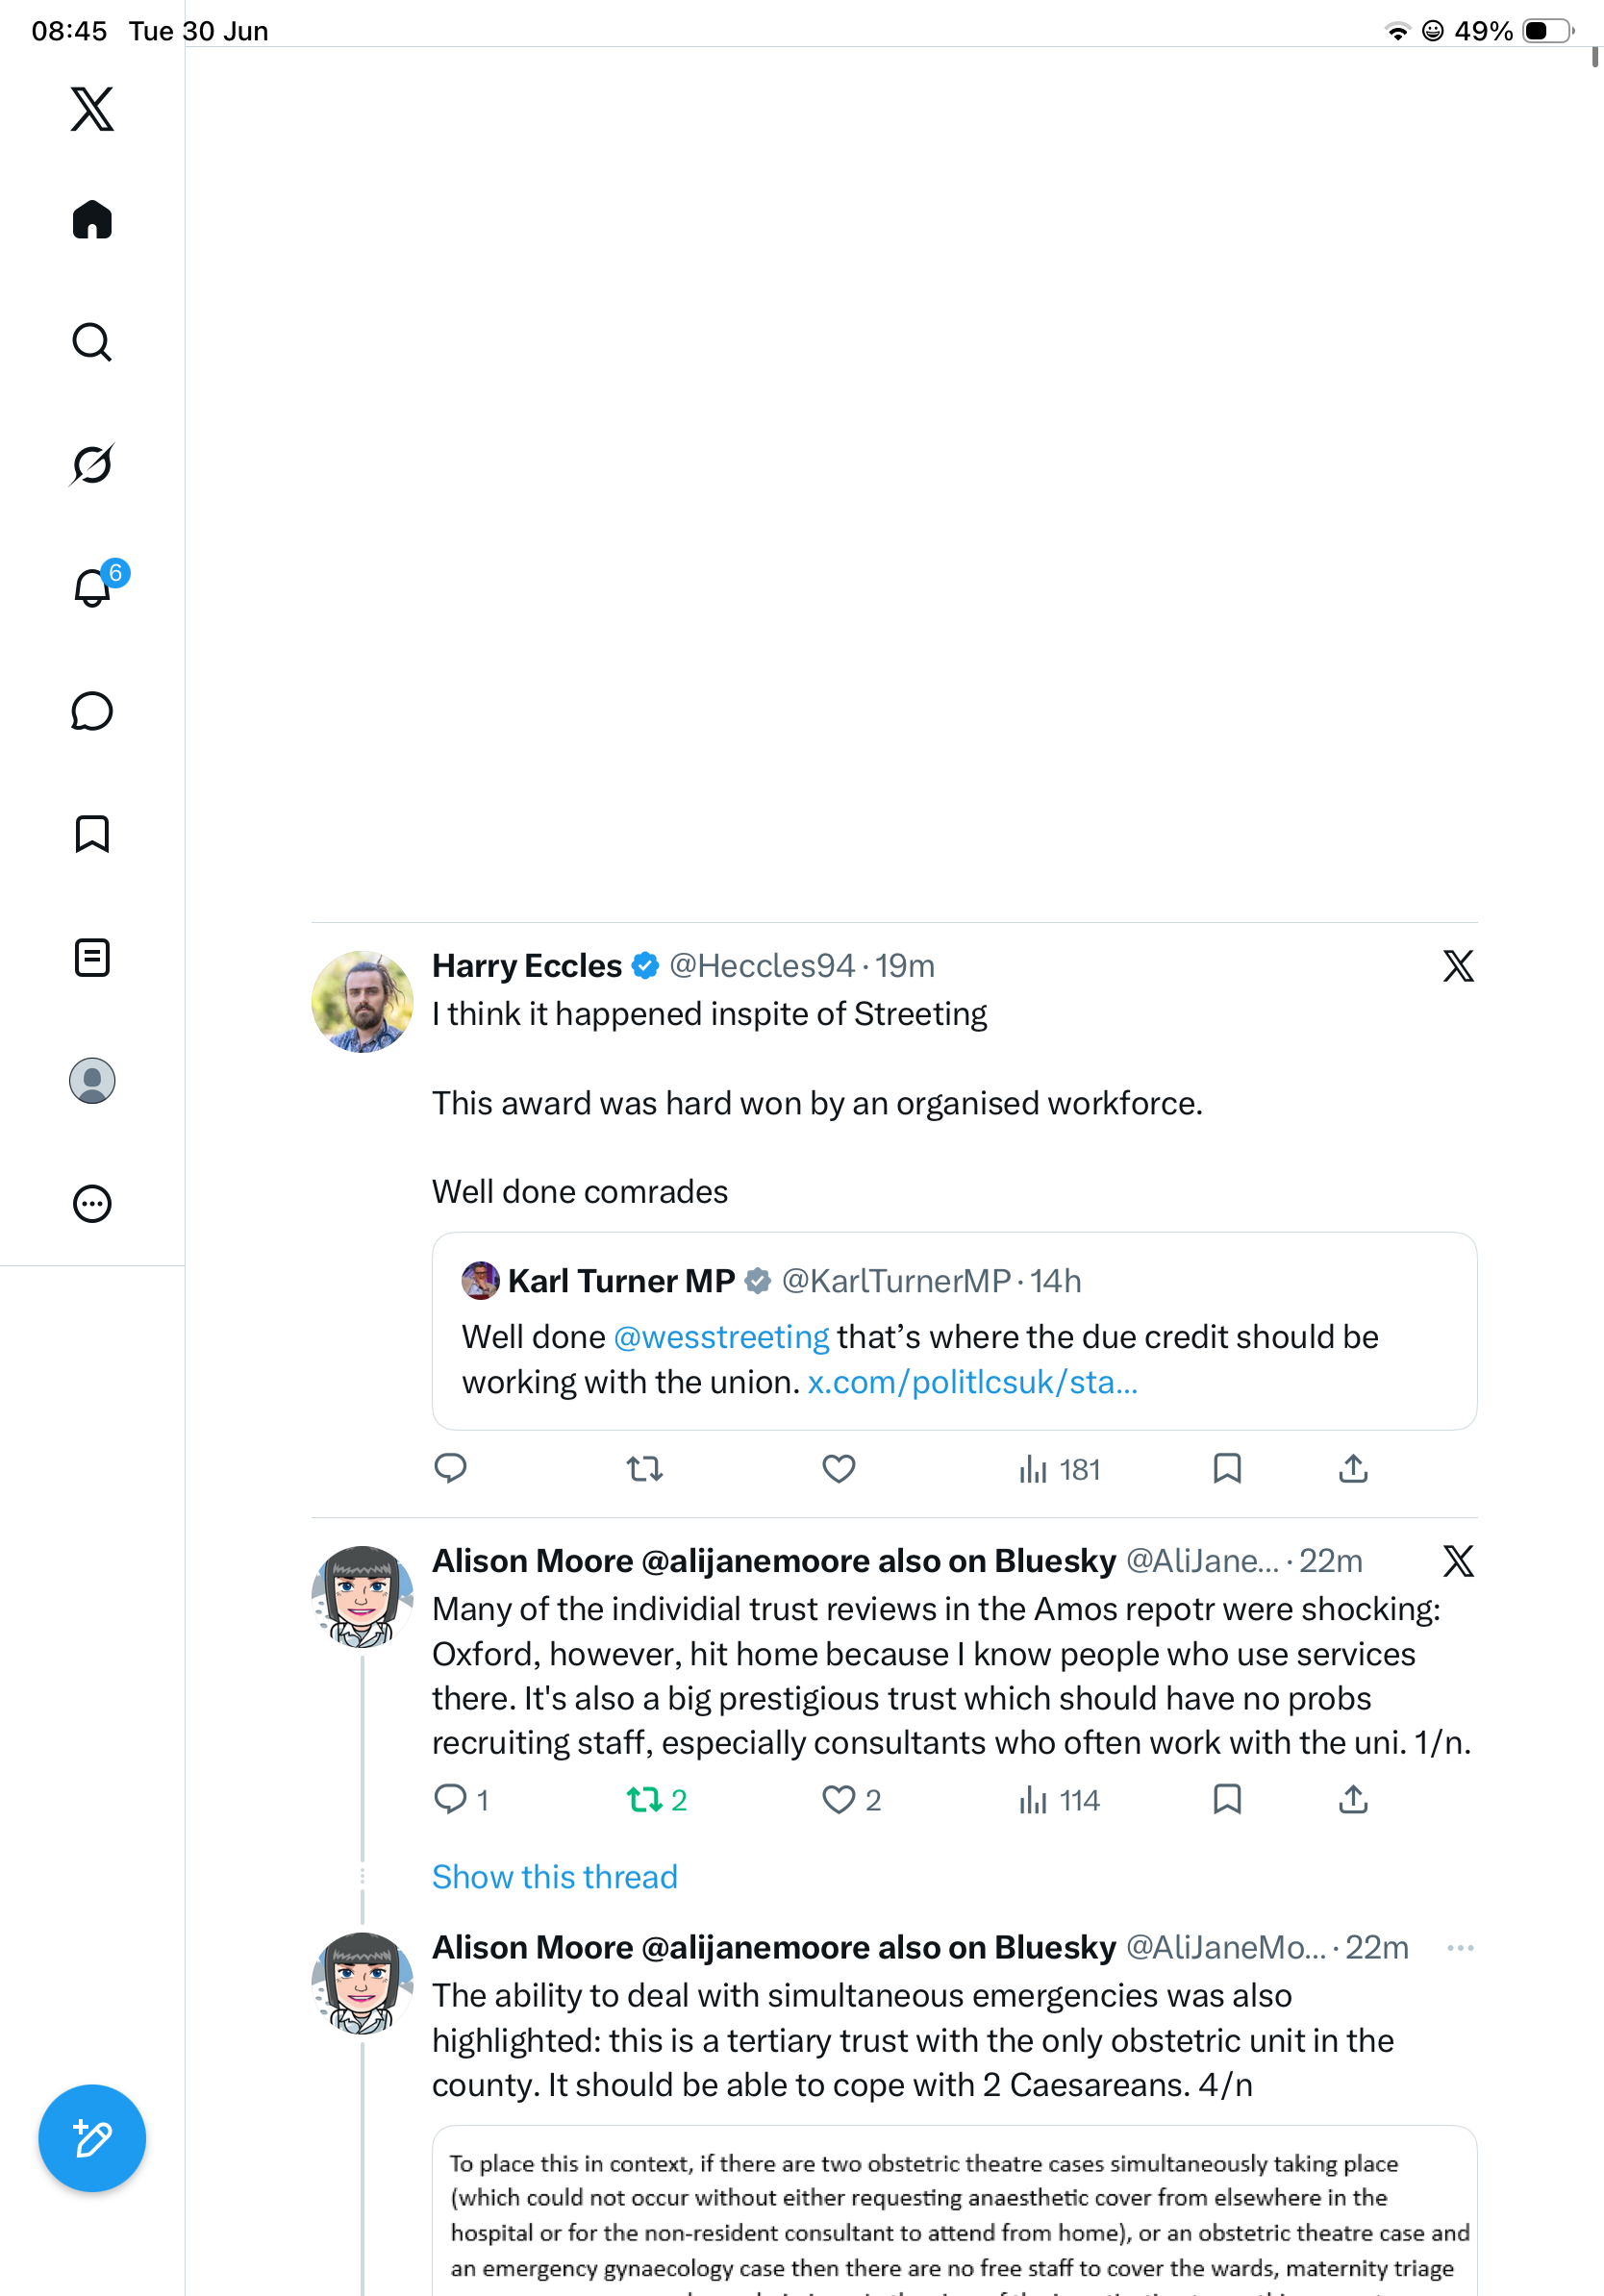Bookmark Harry Eccles' post
The width and height of the screenshot is (1604, 2296).
(1227, 1468)
